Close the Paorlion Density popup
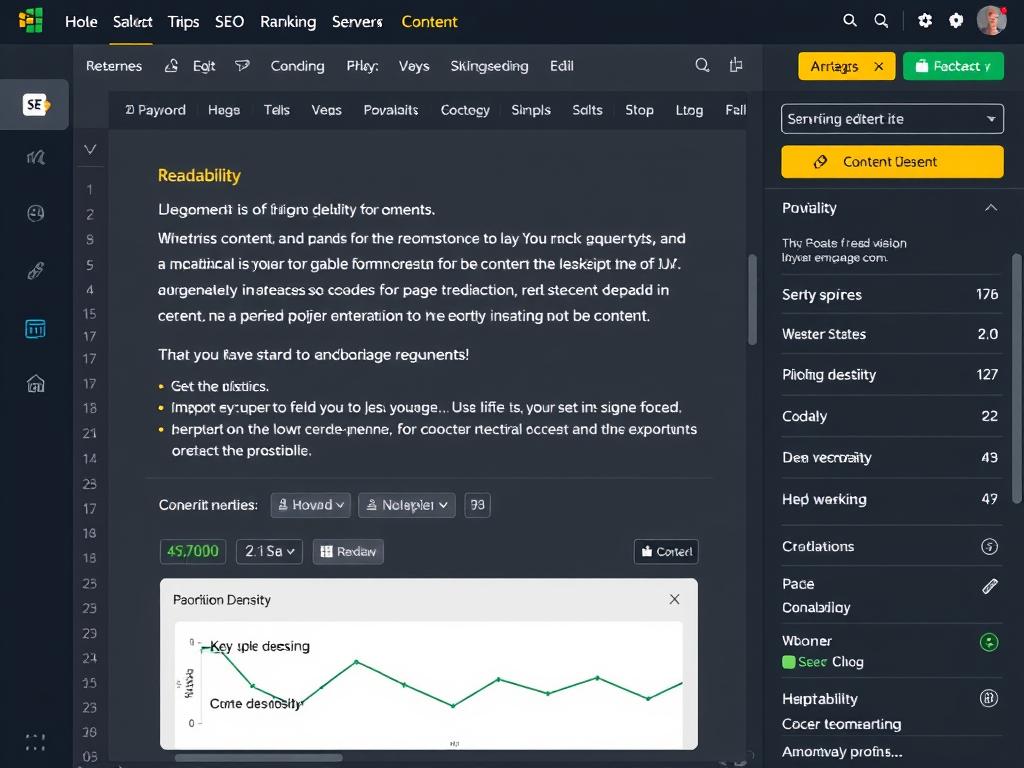 pyautogui.click(x=674, y=600)
